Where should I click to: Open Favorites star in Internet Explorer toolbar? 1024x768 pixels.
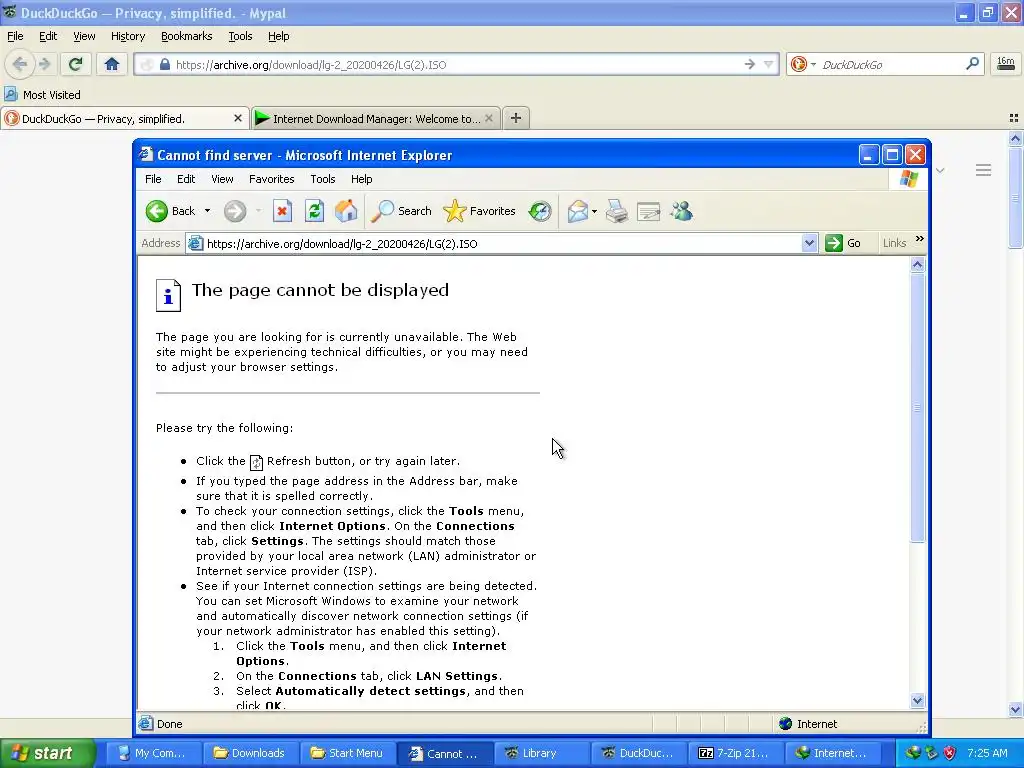point(479,211)
